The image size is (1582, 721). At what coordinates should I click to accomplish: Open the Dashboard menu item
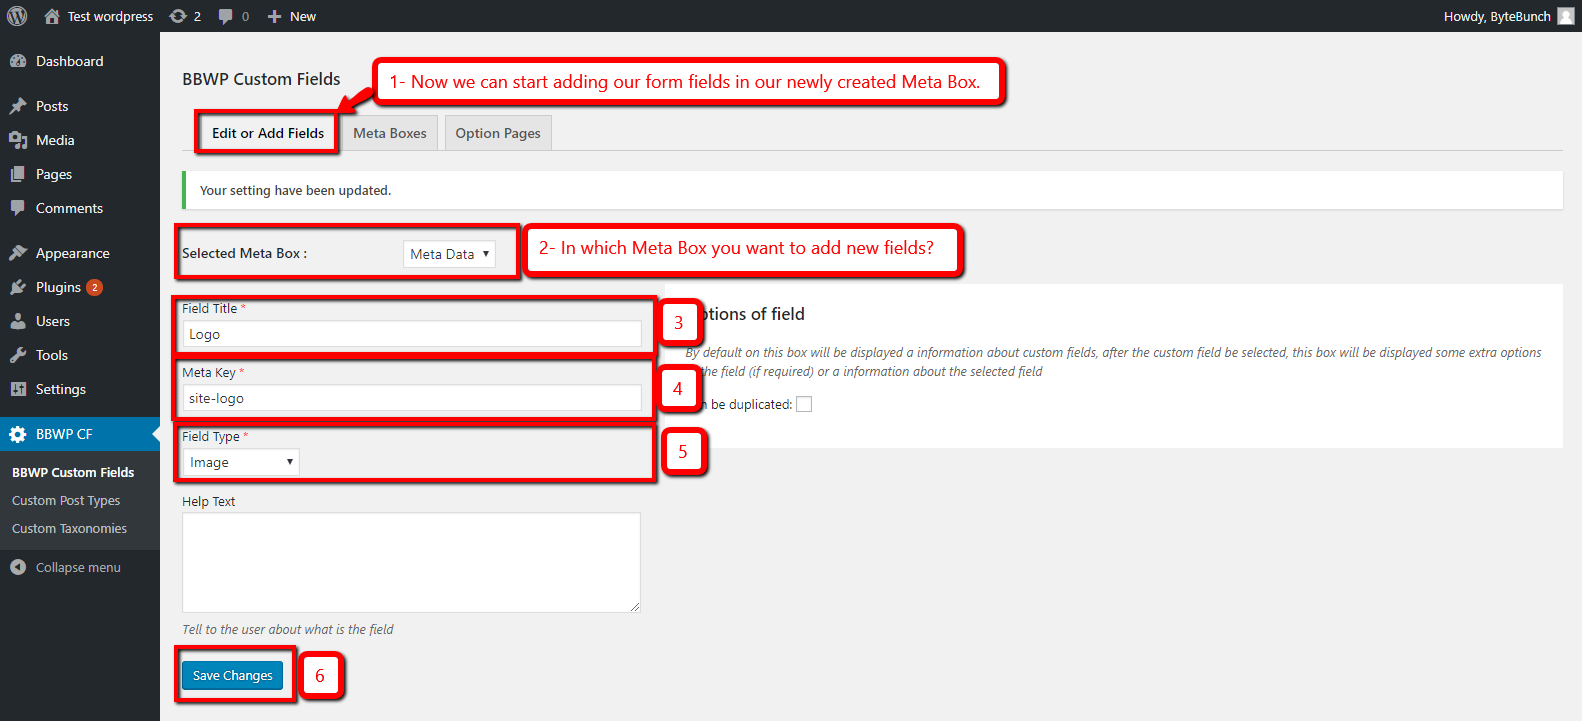(x=80, y=61)
